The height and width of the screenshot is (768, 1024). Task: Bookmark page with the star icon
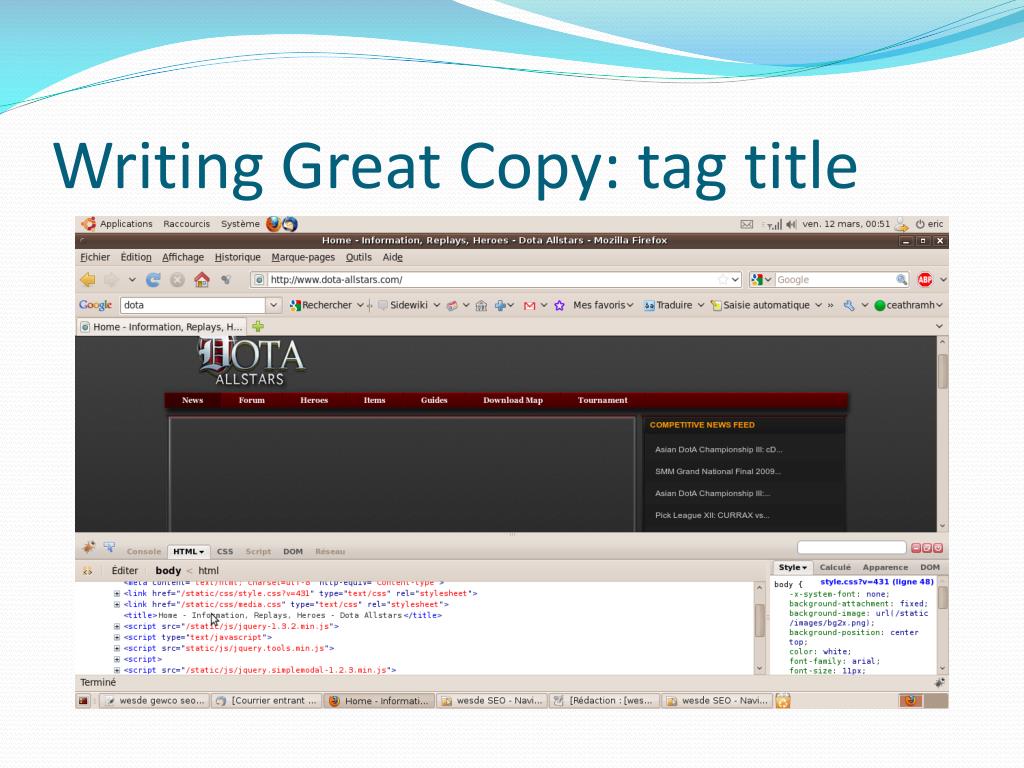723,280
